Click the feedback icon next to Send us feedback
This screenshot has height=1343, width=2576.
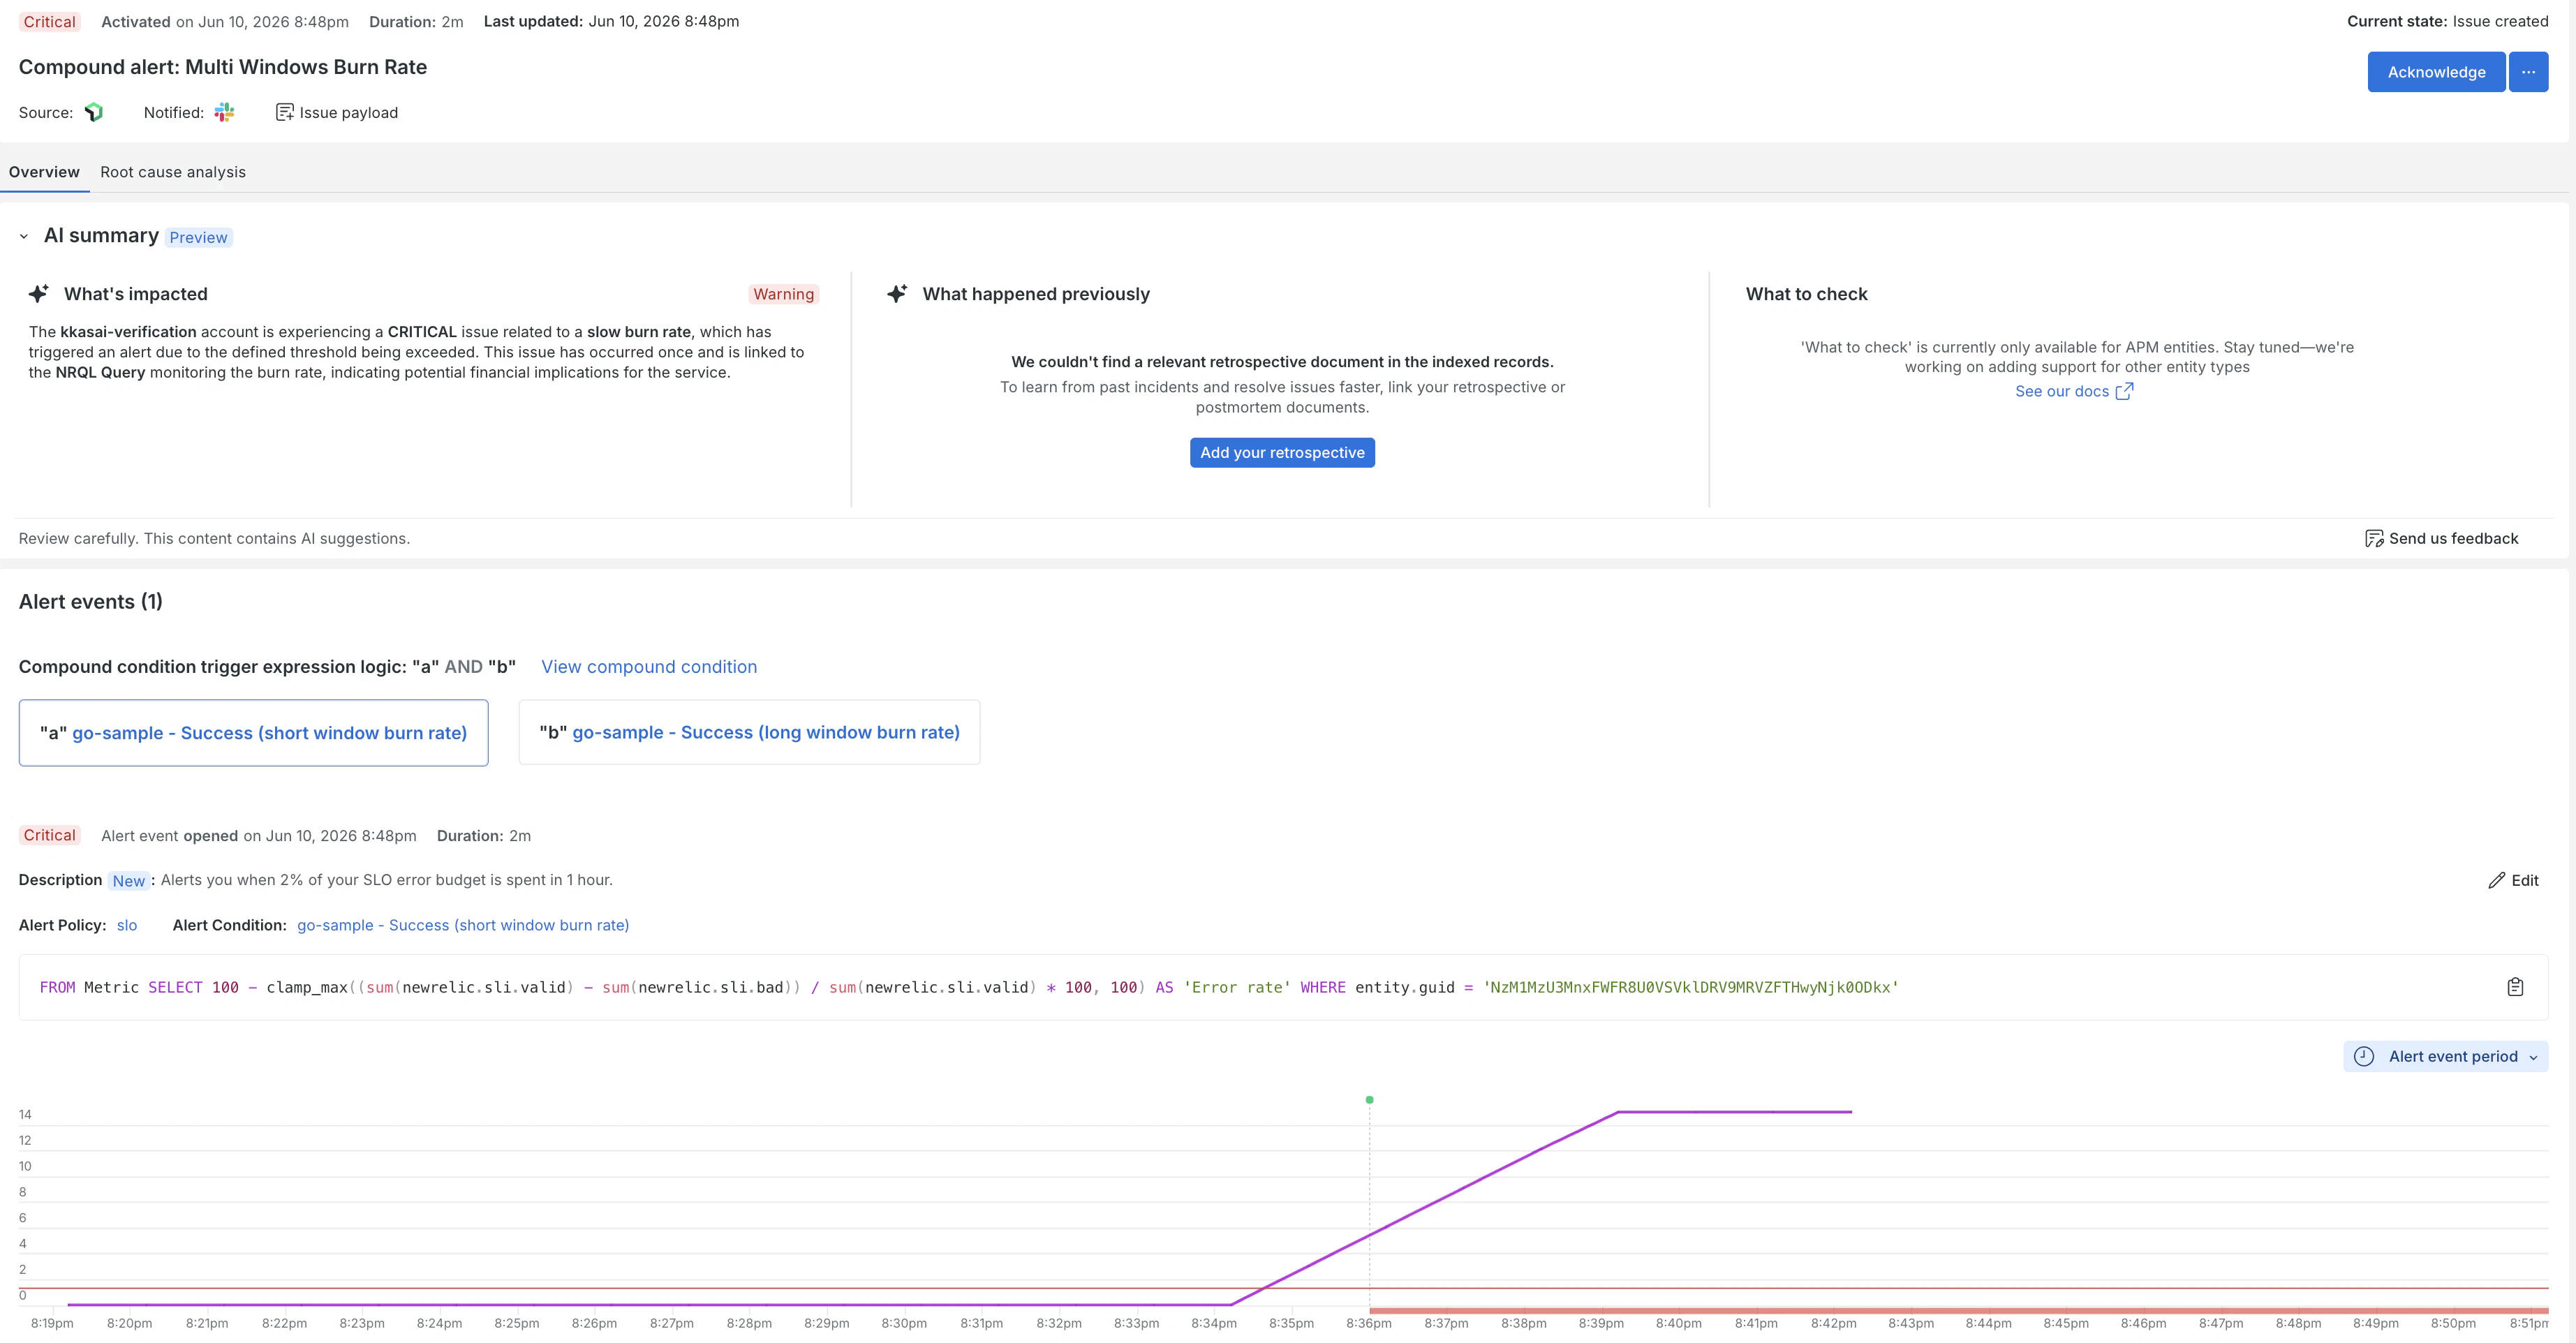(2374, 538)
